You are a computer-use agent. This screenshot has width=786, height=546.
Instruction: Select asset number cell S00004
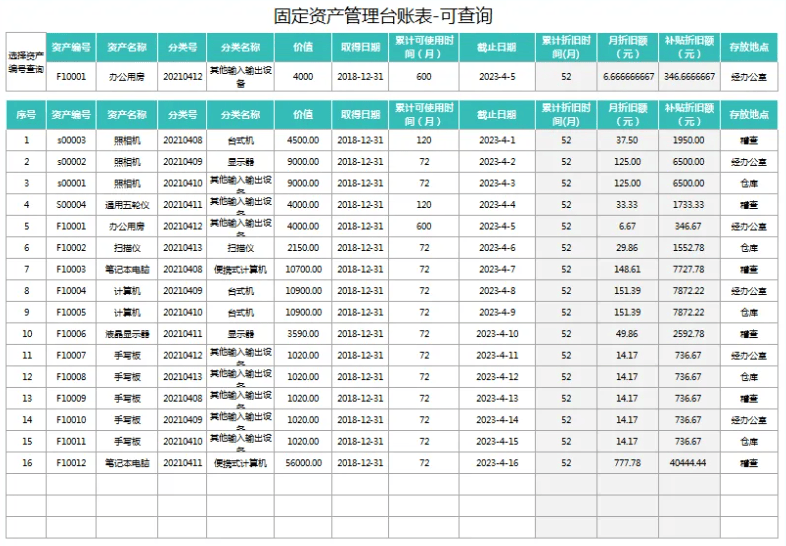point(71,205)
